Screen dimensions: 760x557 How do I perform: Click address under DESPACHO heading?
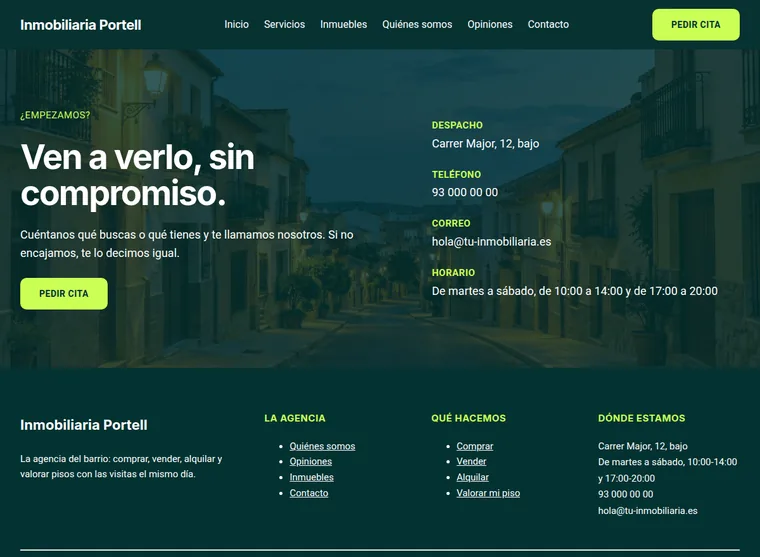point(486,143)
